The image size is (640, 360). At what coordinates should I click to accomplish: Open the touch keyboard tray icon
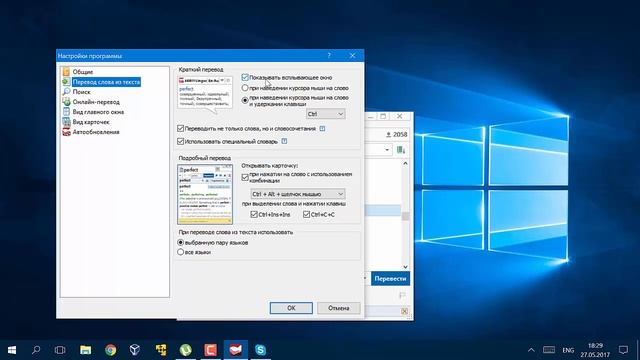(549, 350)
